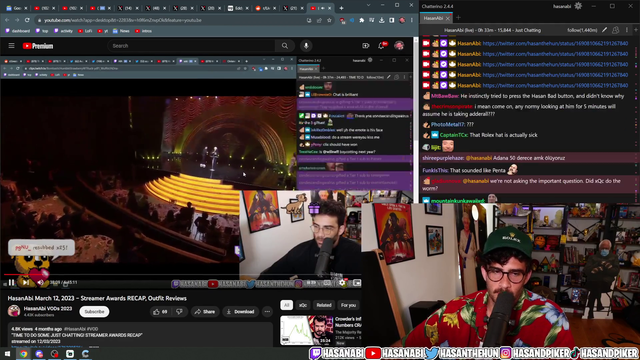640x360 pixels.
Task: Select the Related filter chip
Action: tap(324, 305)
